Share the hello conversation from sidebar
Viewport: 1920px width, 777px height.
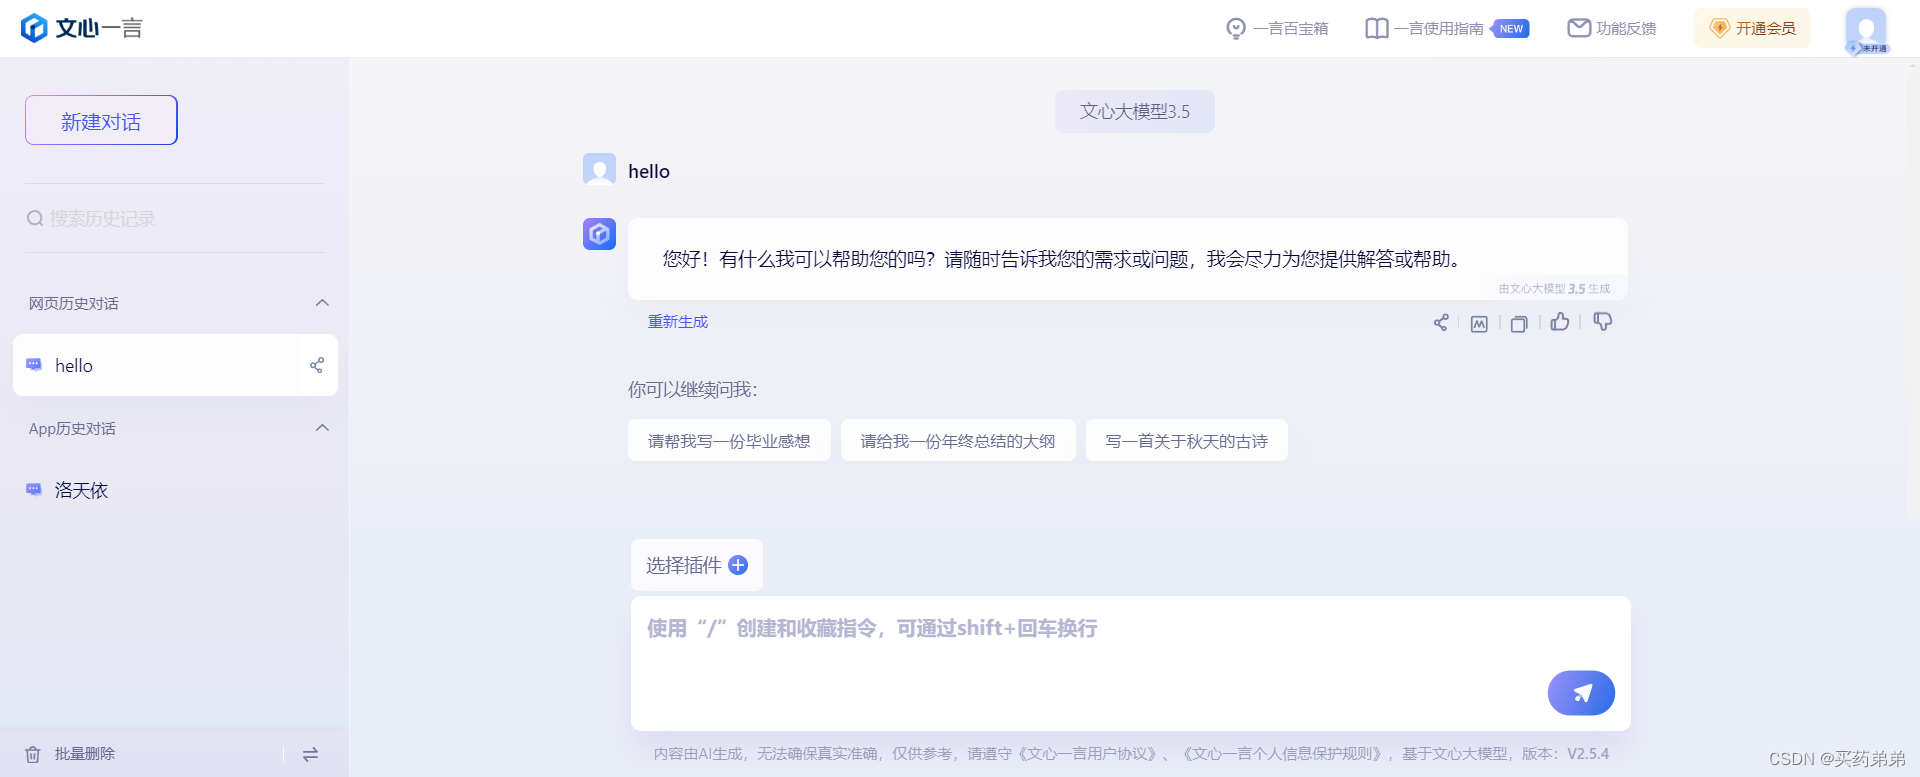(317, 365)
